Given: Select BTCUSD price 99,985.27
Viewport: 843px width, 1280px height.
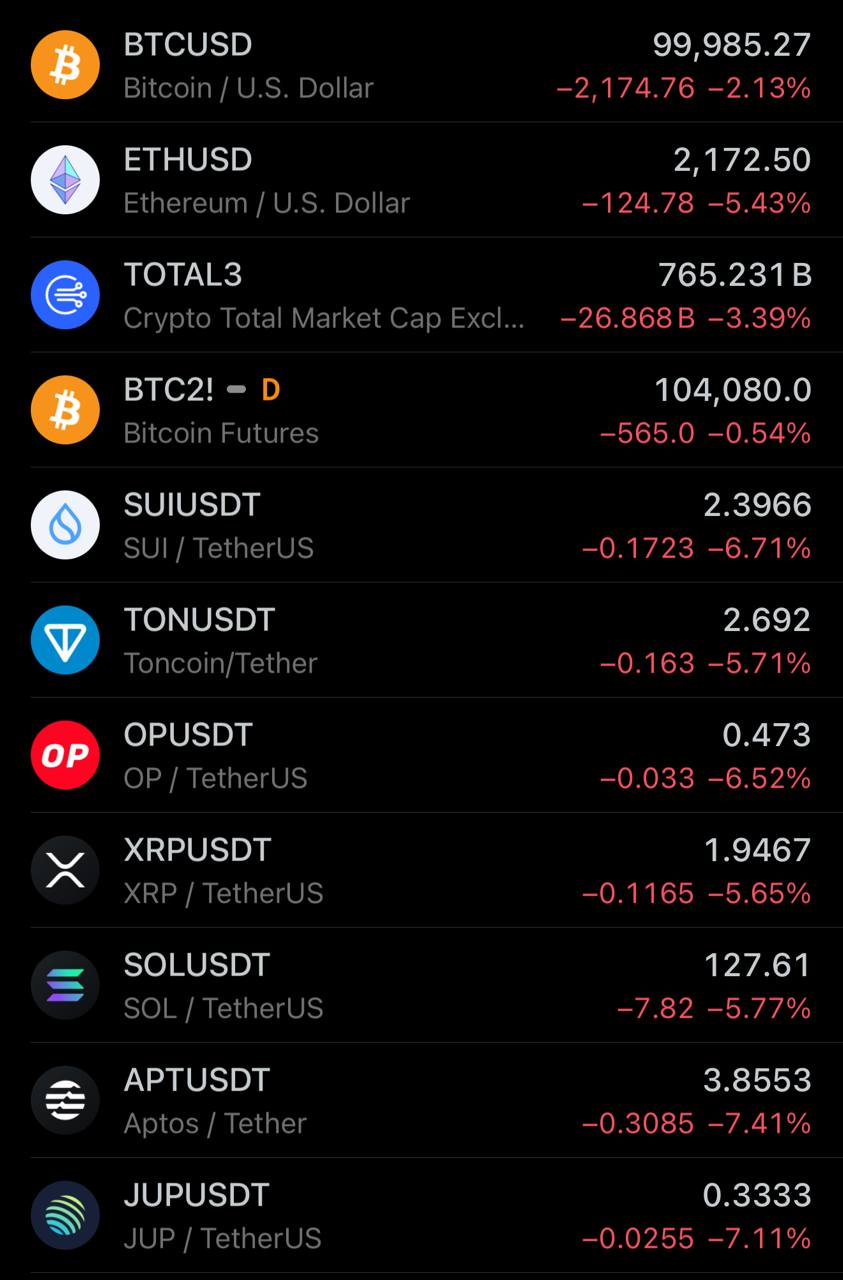Looking at the screenshot, I should coord(732,45).
